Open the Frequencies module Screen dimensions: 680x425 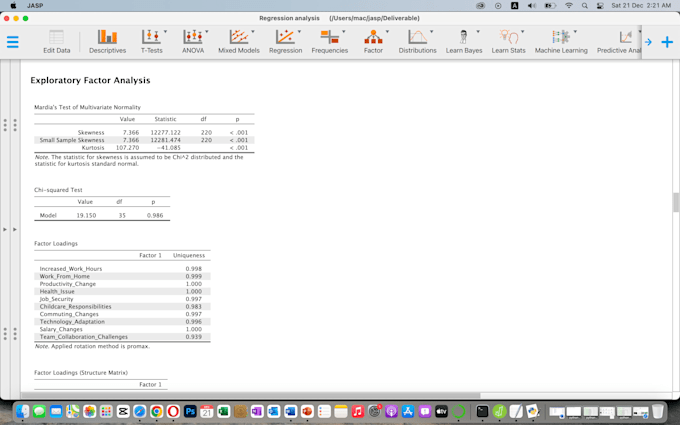330,42
